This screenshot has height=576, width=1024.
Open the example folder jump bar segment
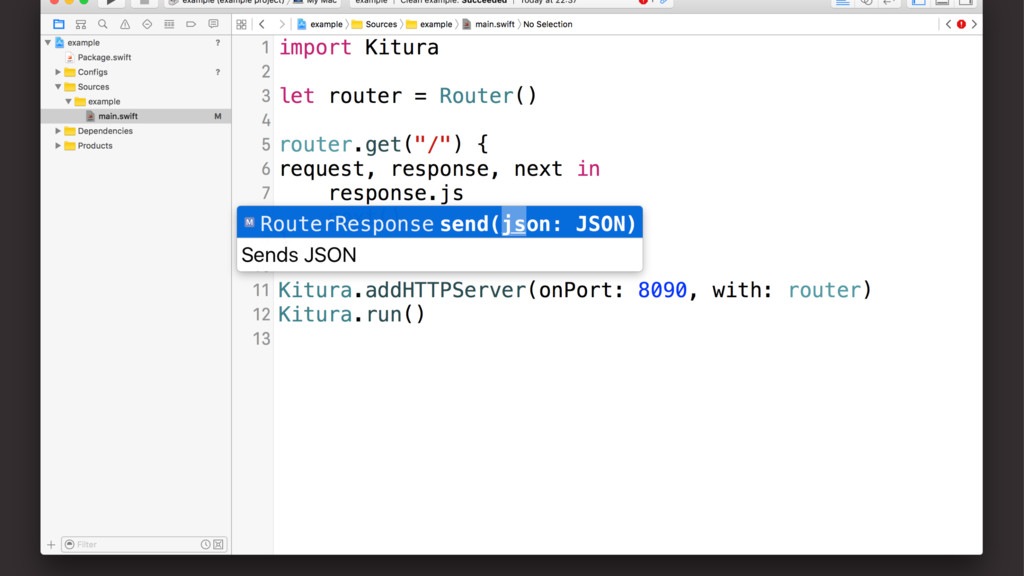point(430,24)
